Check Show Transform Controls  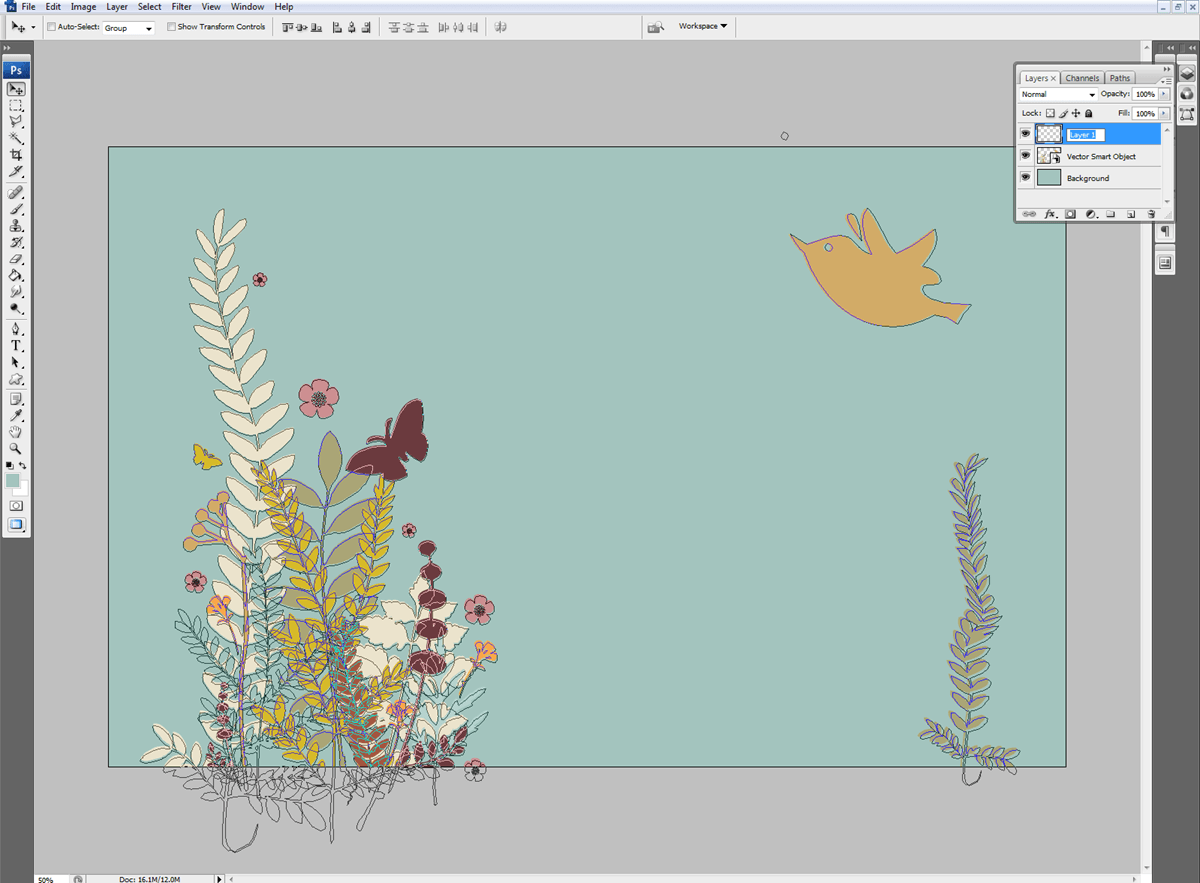(171, 27)
